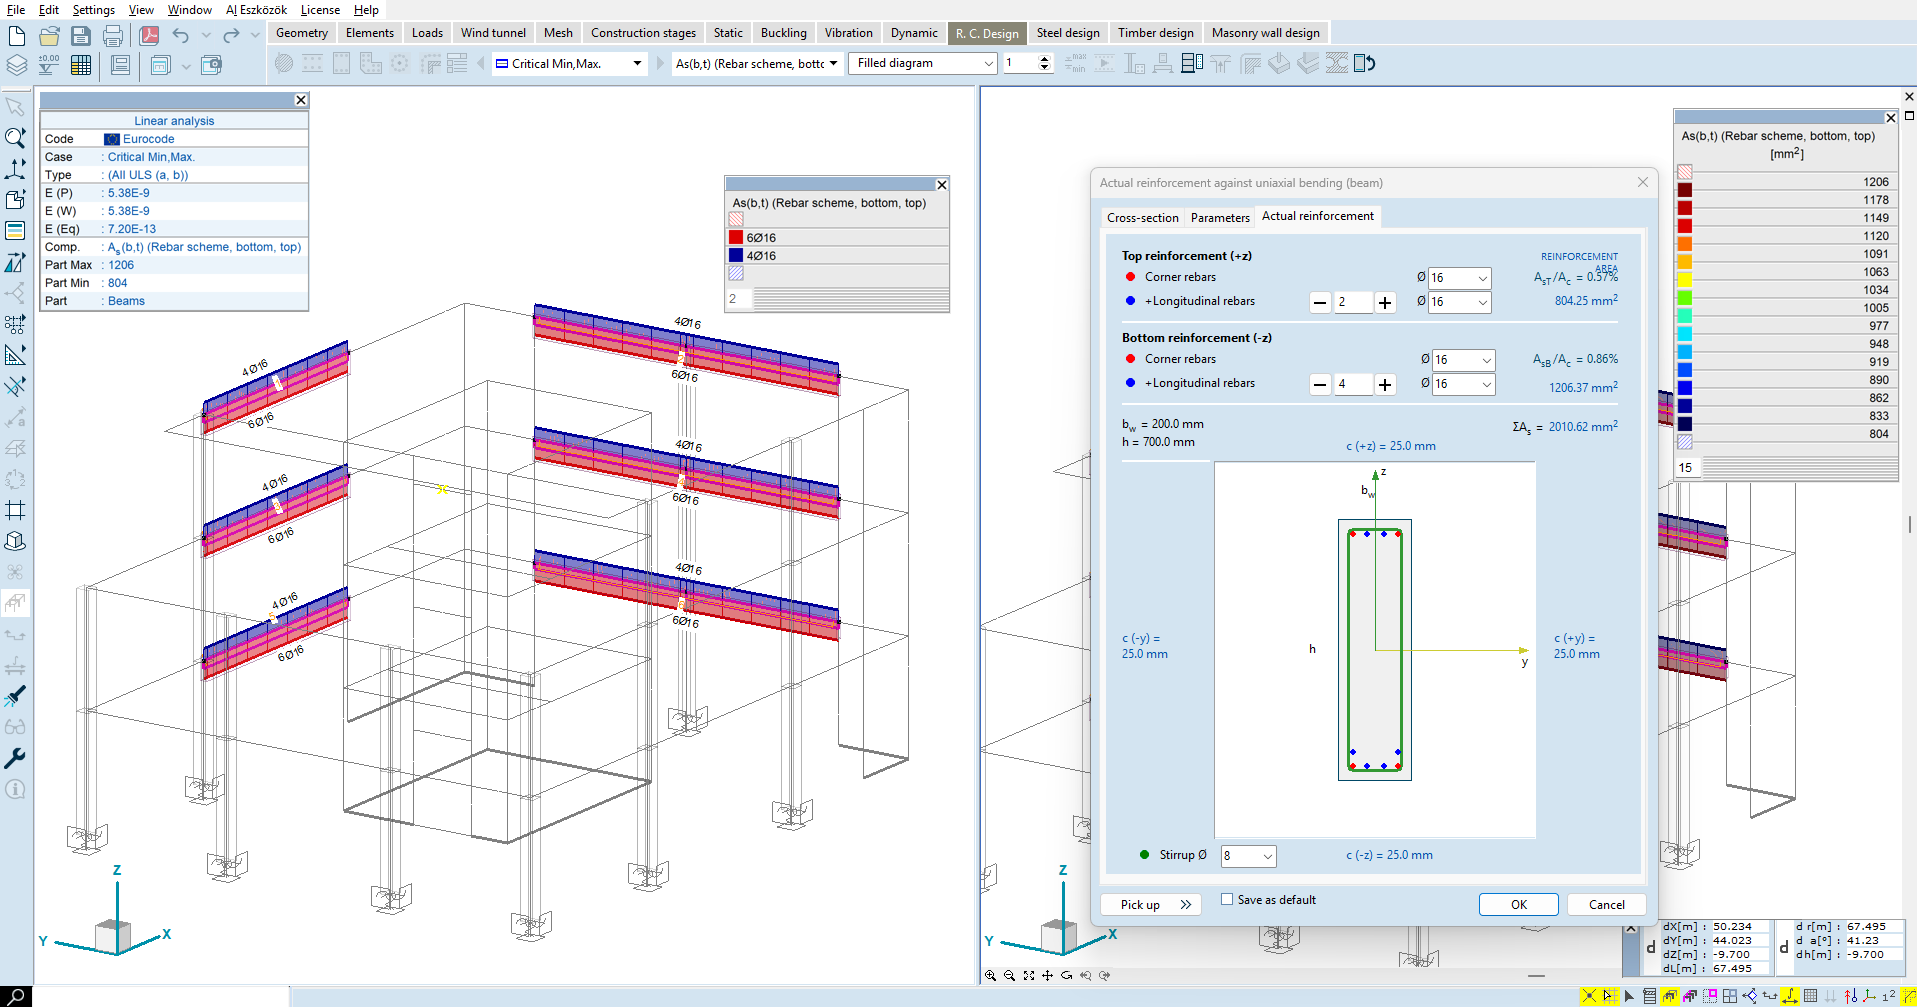This screenshot has width=1917, height=1007.
Task: Toggle the yellow parts display in status bar
Action: click(1669, 996)
